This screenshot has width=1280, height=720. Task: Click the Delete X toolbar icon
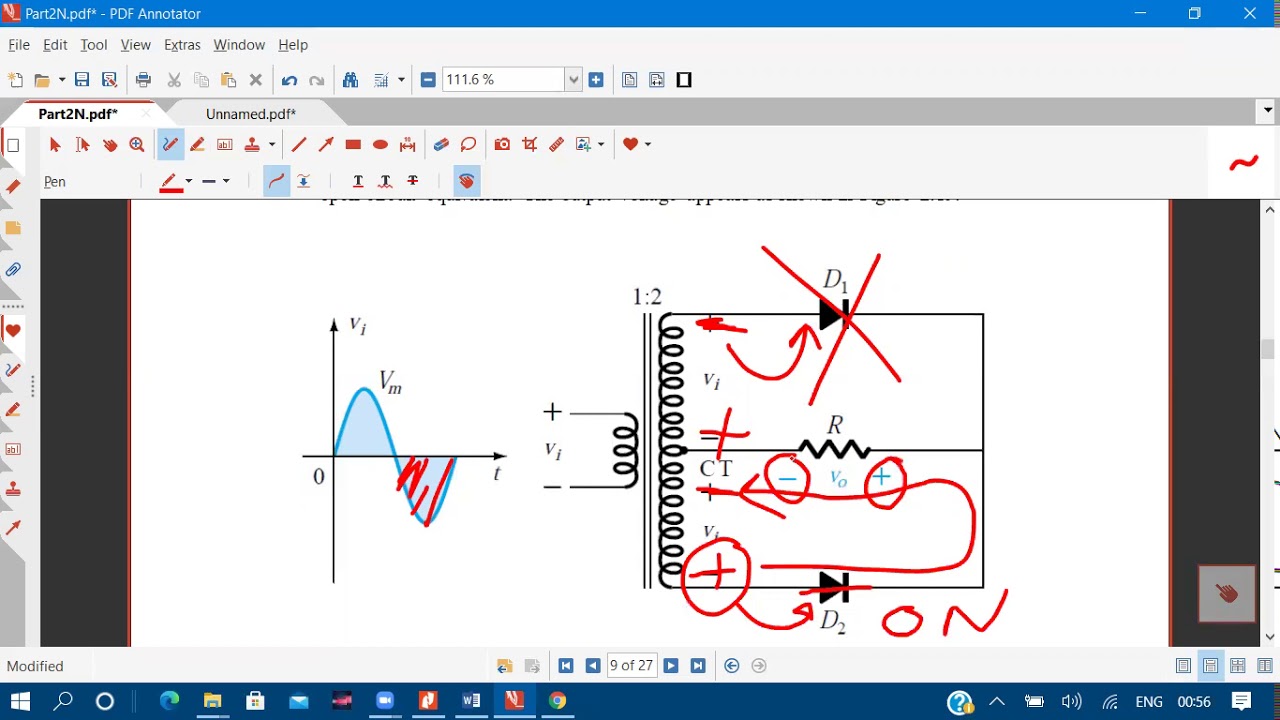(255, 80)
